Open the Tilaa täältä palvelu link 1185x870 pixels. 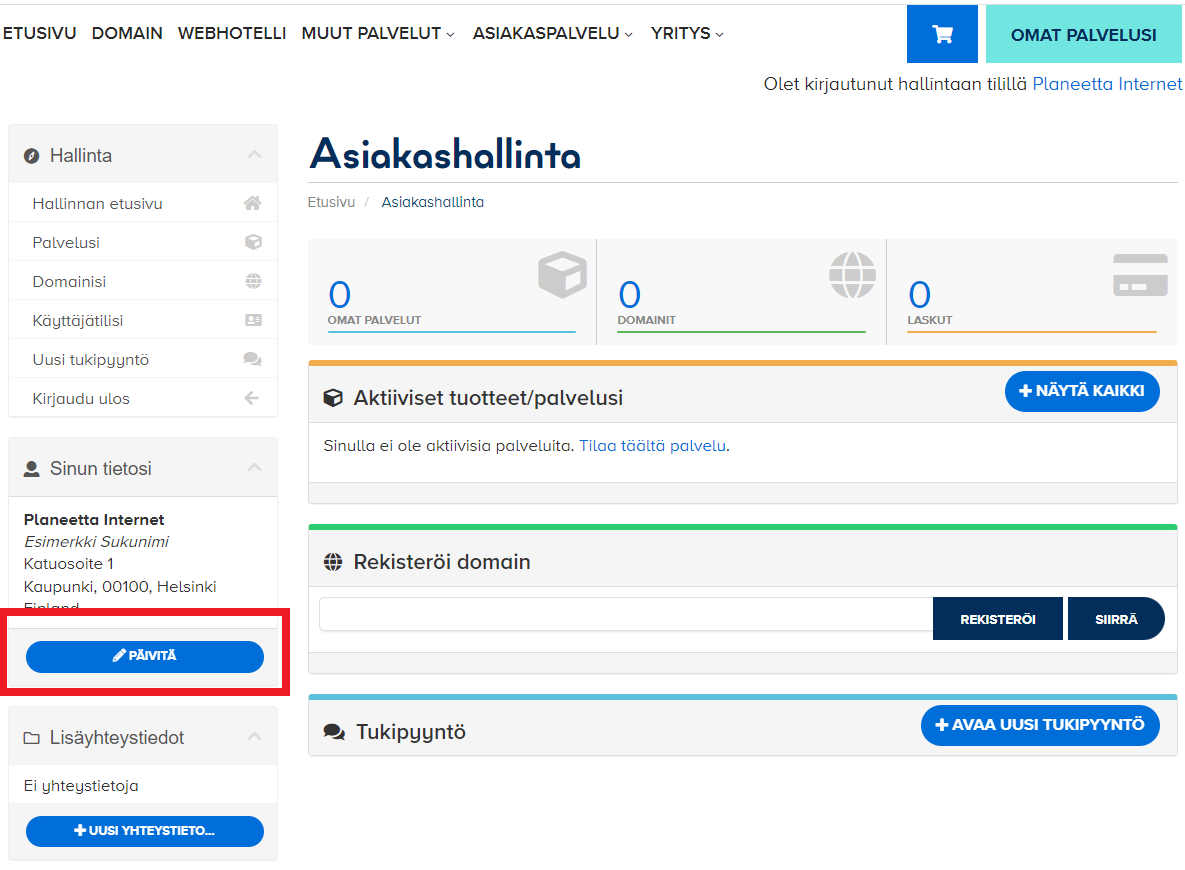[x=652, y=446]
